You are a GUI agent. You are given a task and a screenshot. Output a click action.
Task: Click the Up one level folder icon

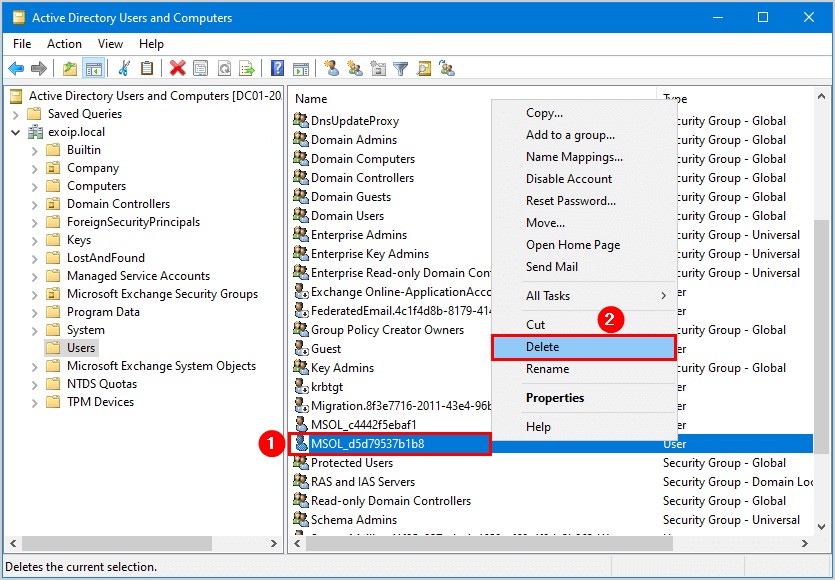click(69, 69)
